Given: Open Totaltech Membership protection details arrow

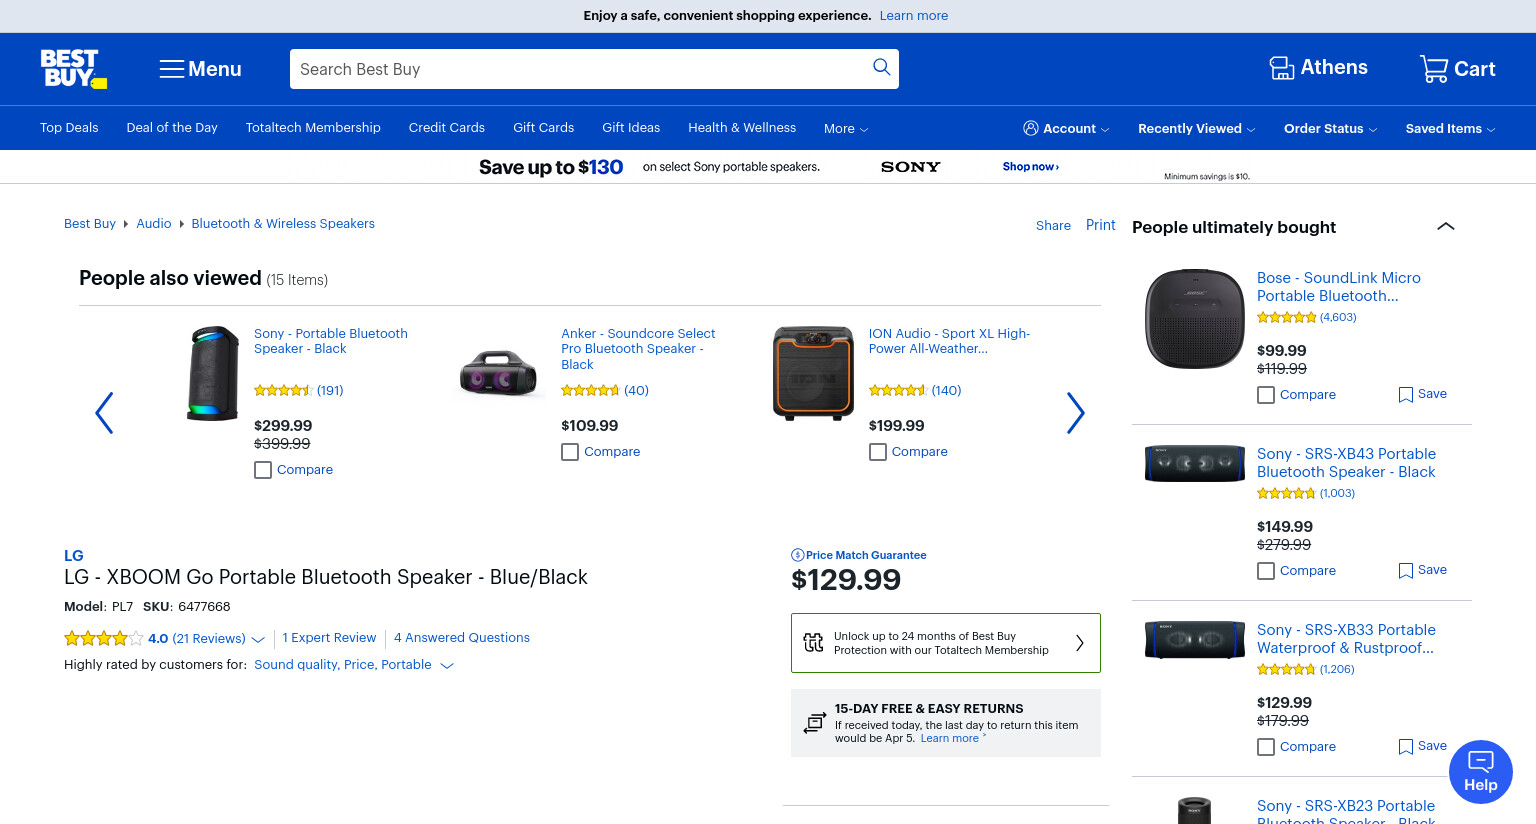Looking at the screenshot, I should [1080, 643].
